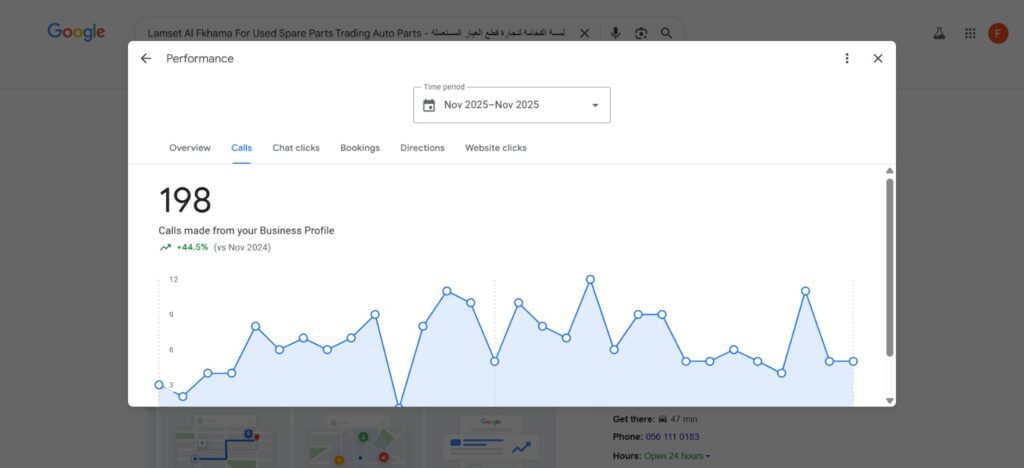Click the magnifier search icon

(x=667, y=33)
